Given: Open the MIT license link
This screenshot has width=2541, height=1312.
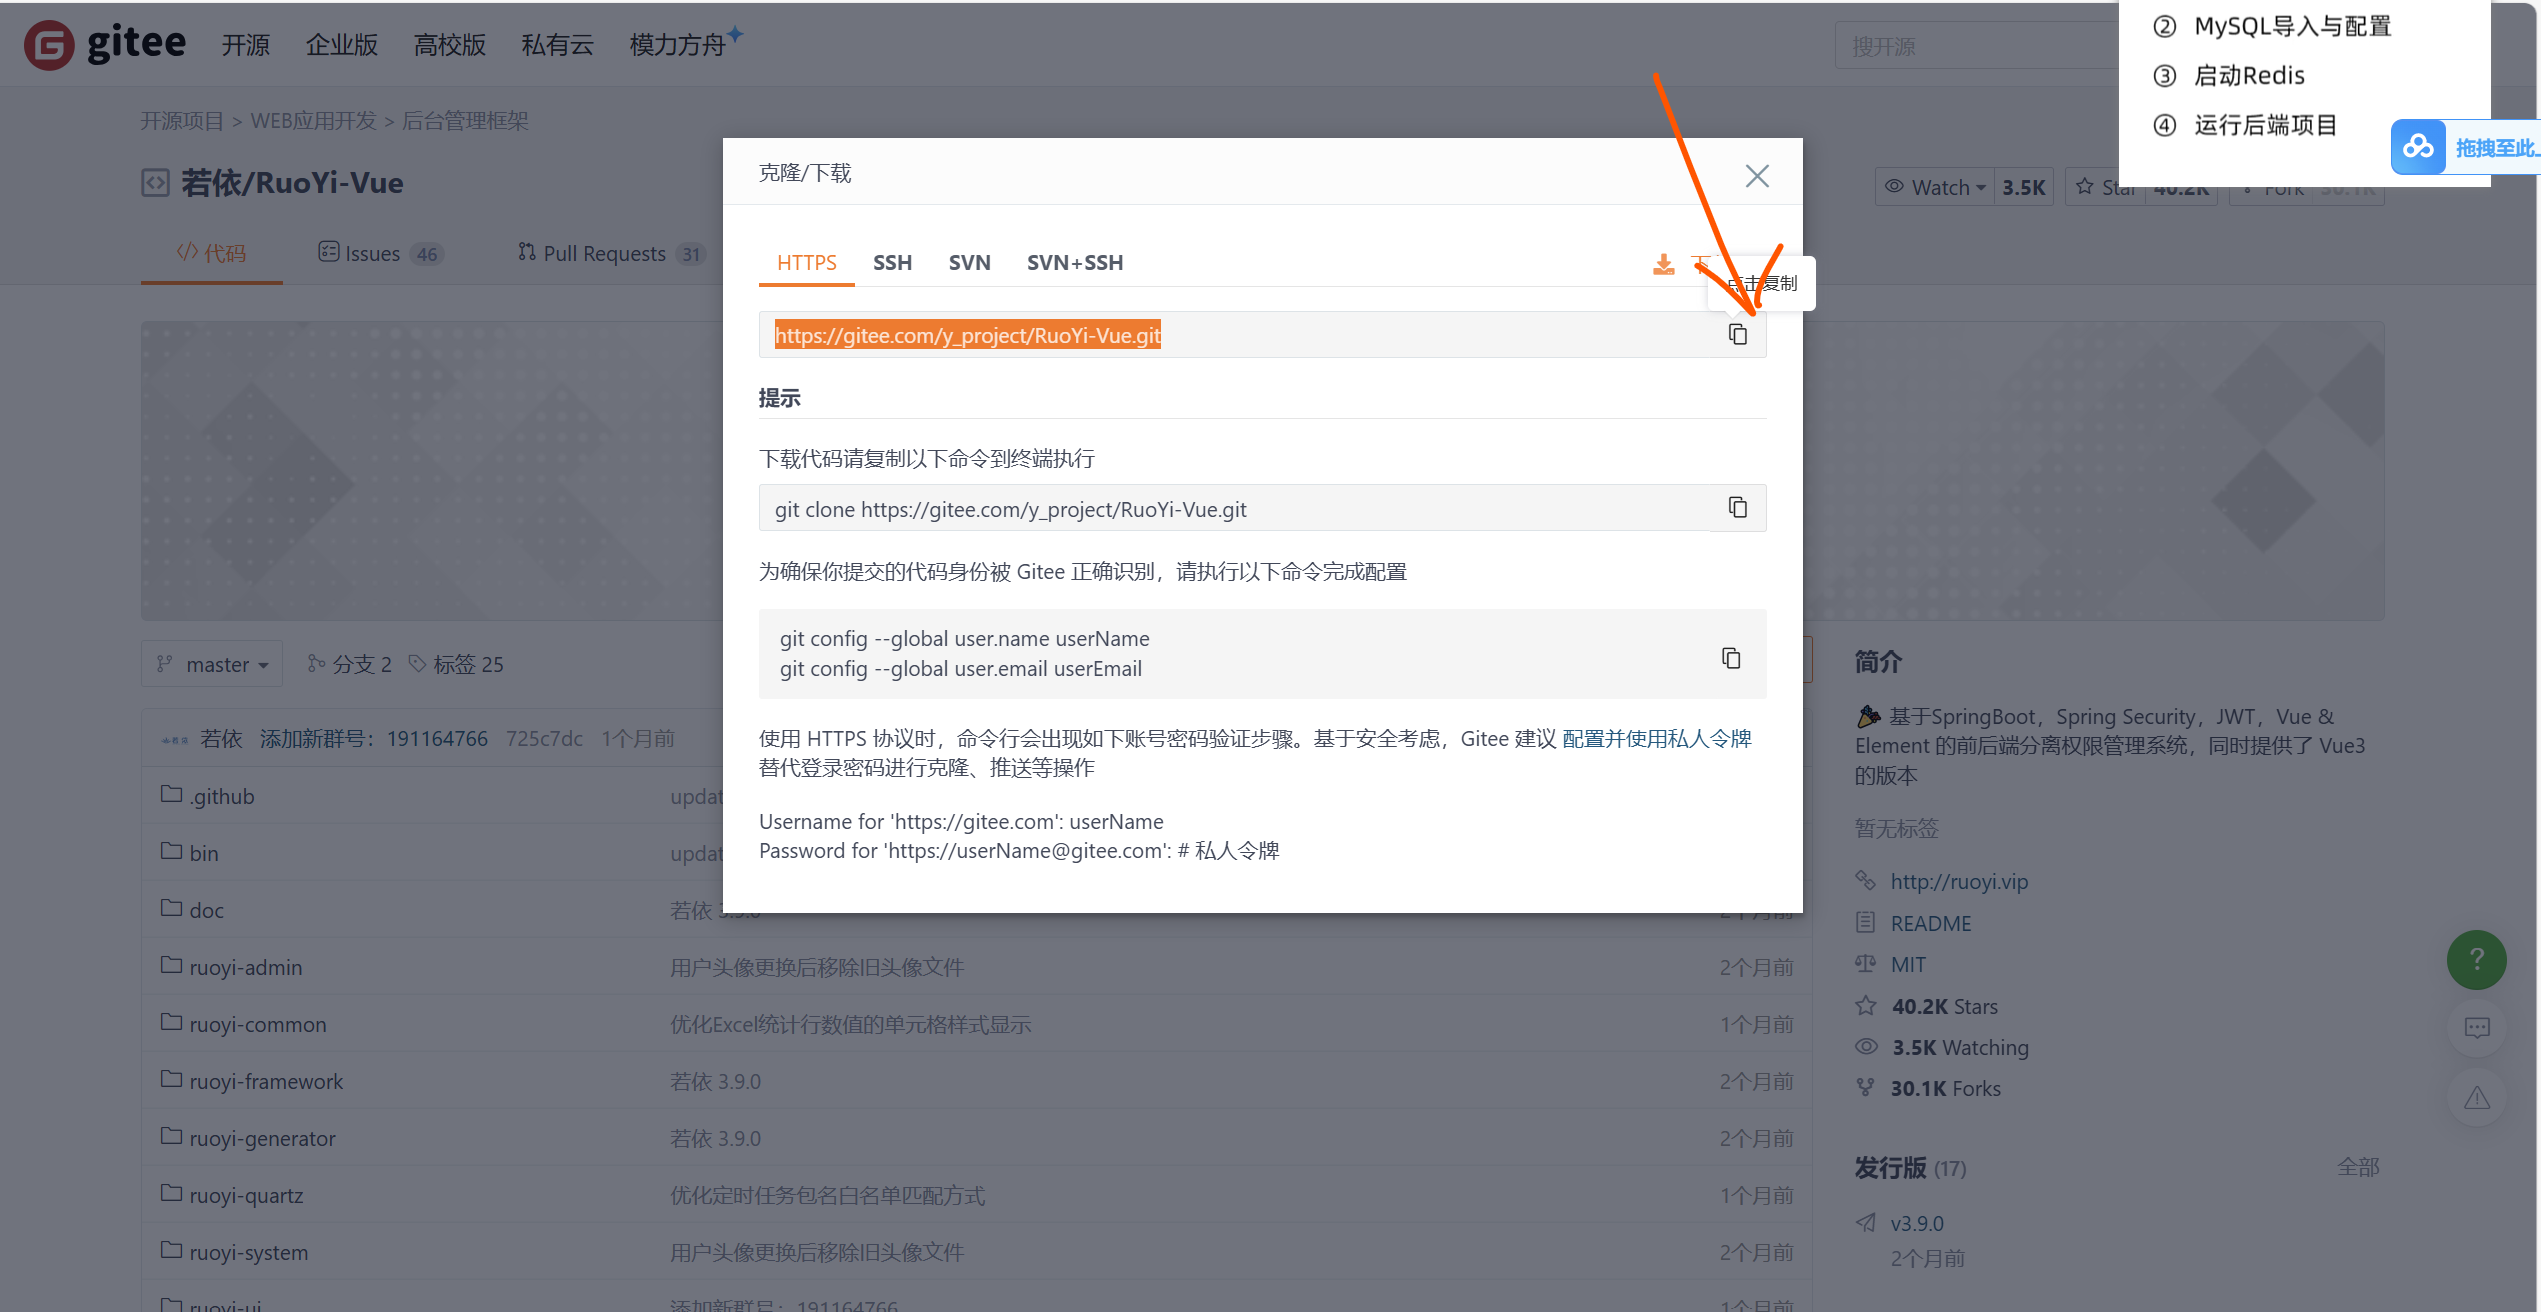Looking at the screenshot, I should [x=1908, y=964].
